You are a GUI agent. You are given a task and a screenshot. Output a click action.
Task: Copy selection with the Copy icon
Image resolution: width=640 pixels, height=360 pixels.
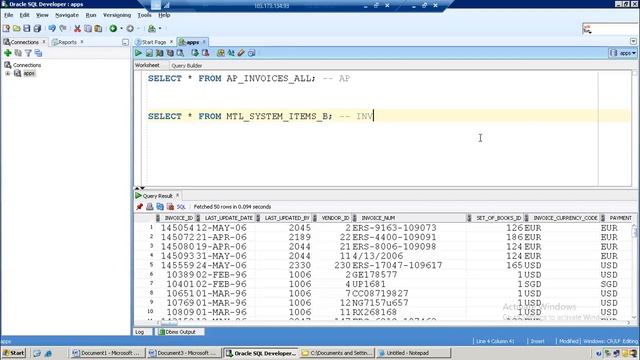click(x=88, y=29)
